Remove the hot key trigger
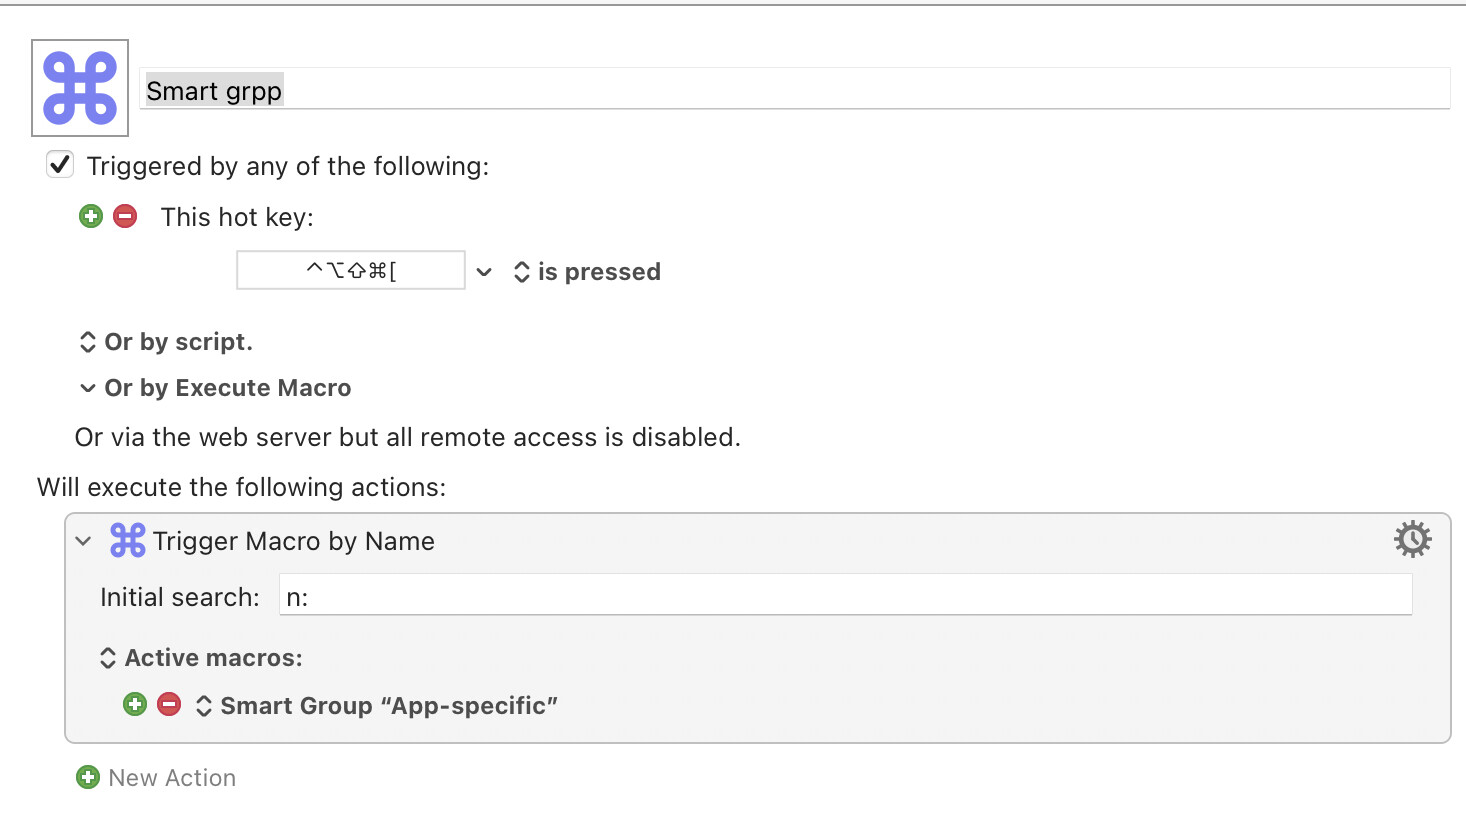 125,216
